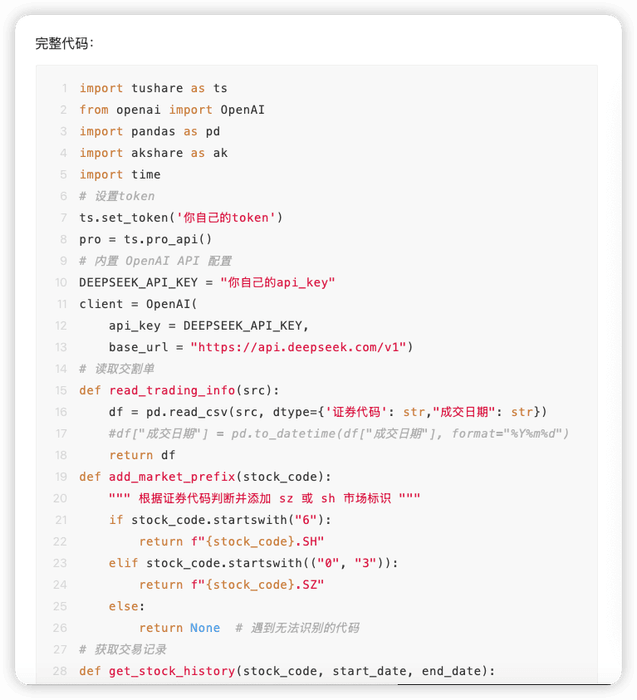Click the "def get_stock_history" function line

286,670
